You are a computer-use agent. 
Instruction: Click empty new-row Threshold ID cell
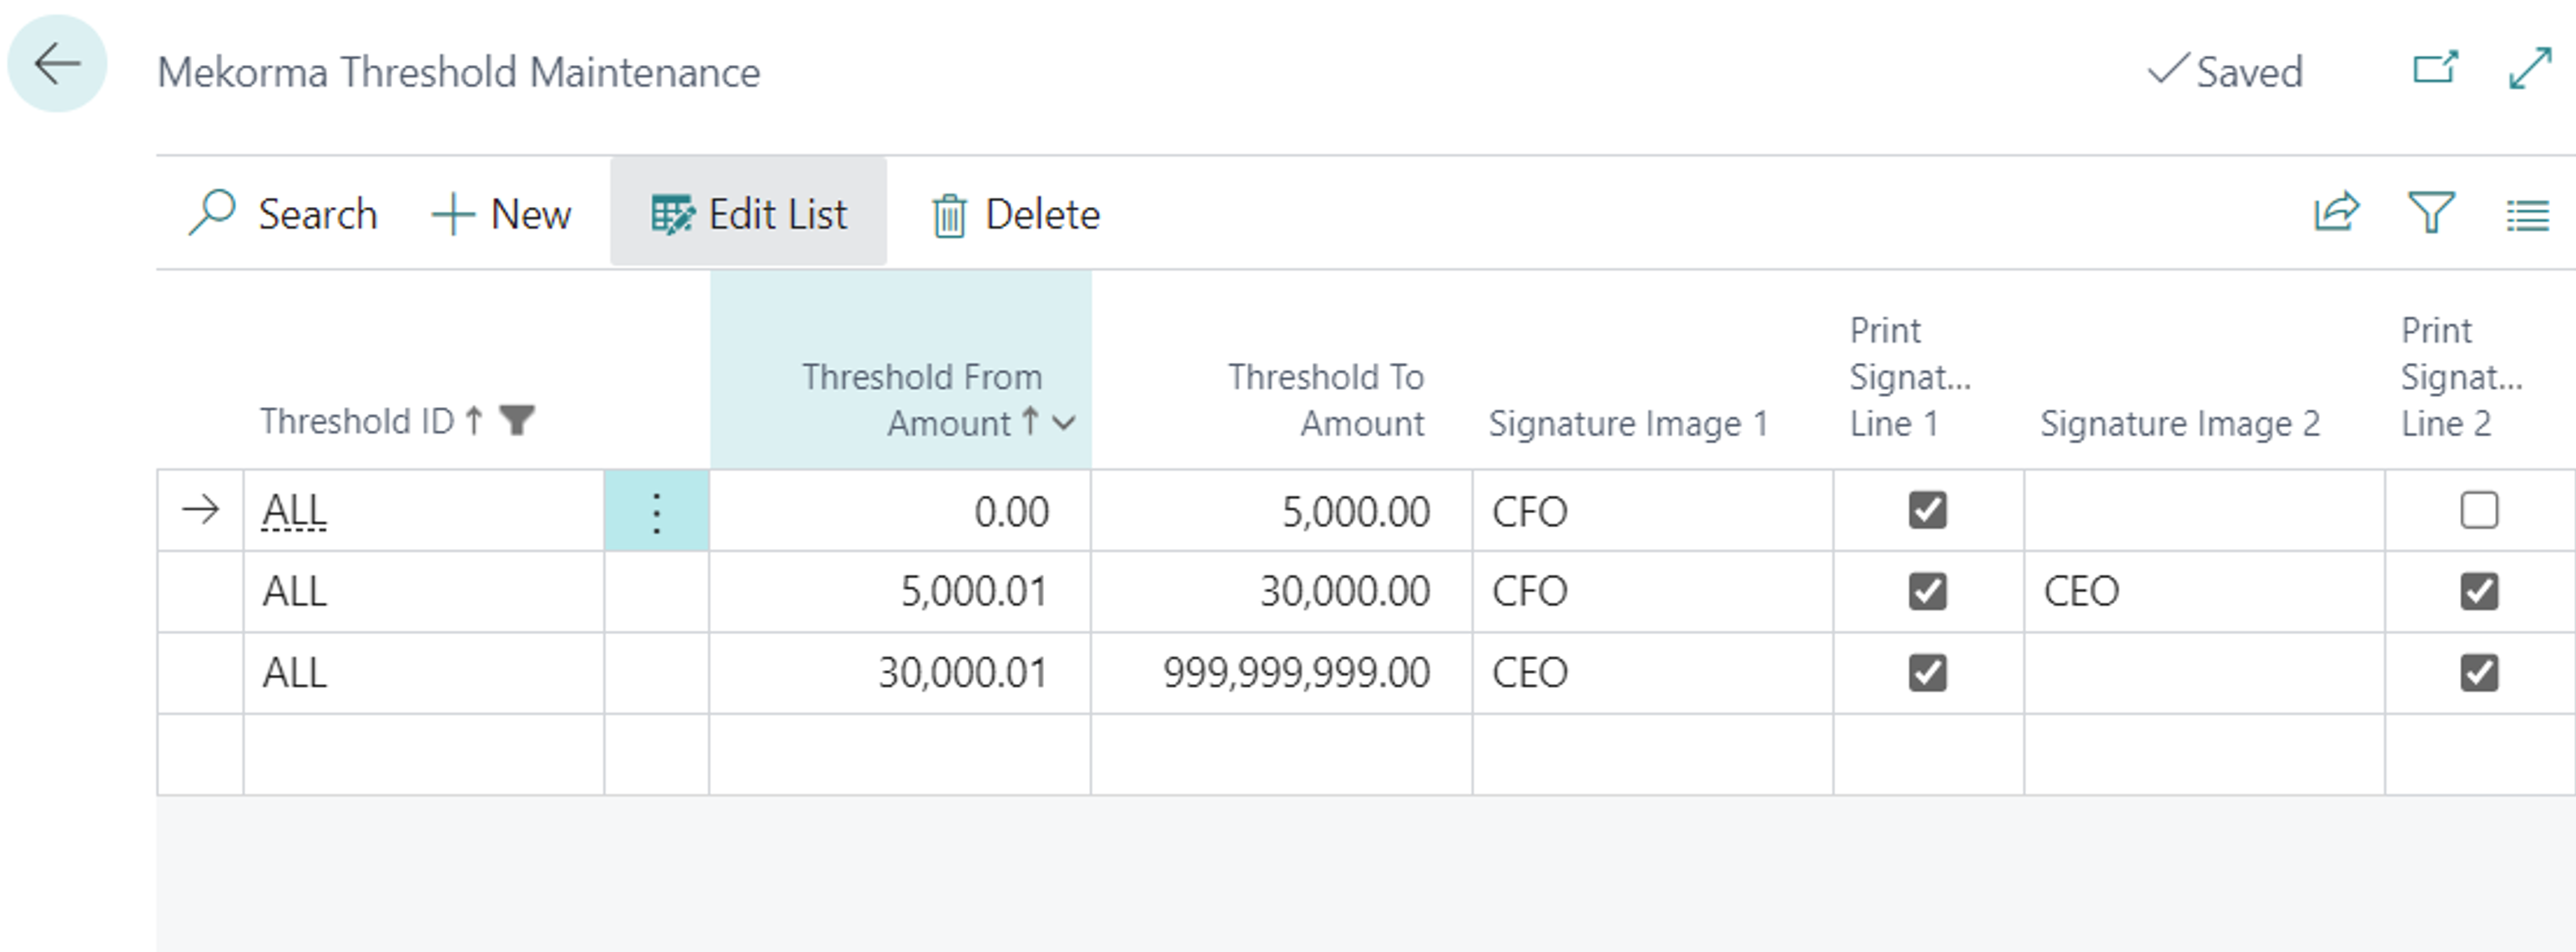(x=424, y=755)
